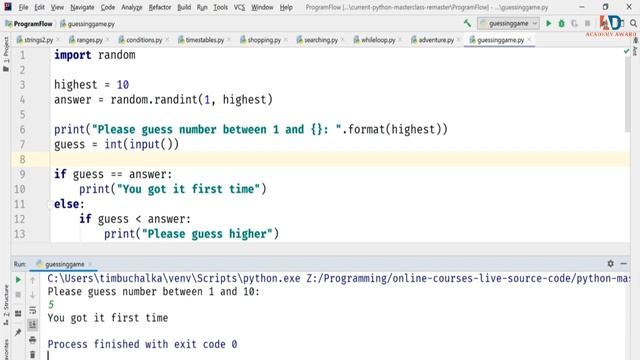Click the Run with Coverage toolbar icon

(x=574, y=24)
